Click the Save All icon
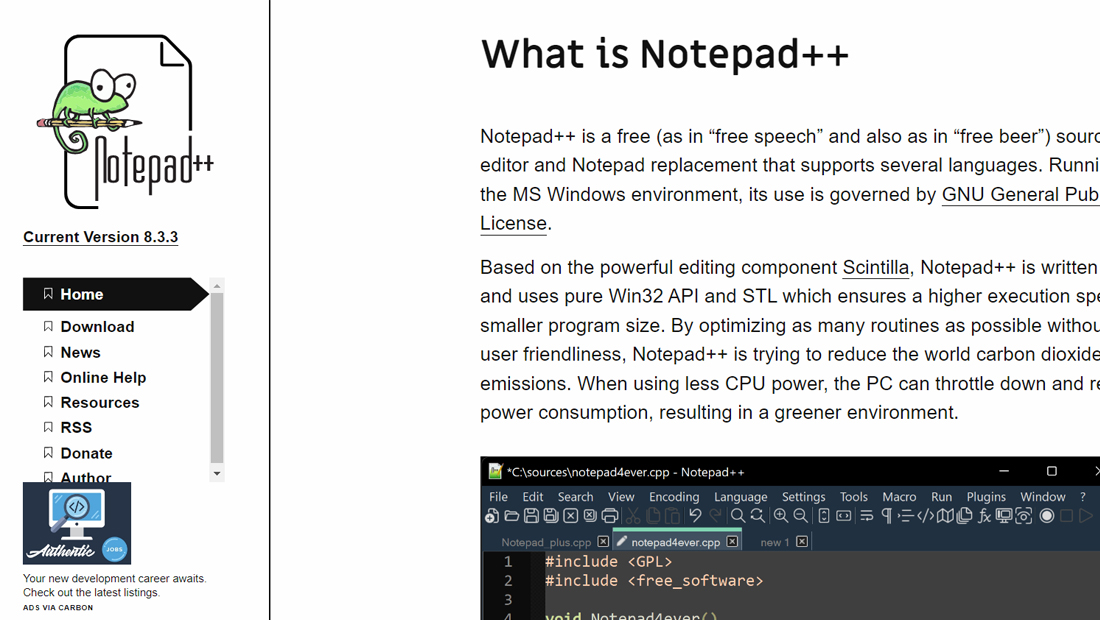Image resolution: width=1100 pixels, height=620 pixels. tap(551, 516)
